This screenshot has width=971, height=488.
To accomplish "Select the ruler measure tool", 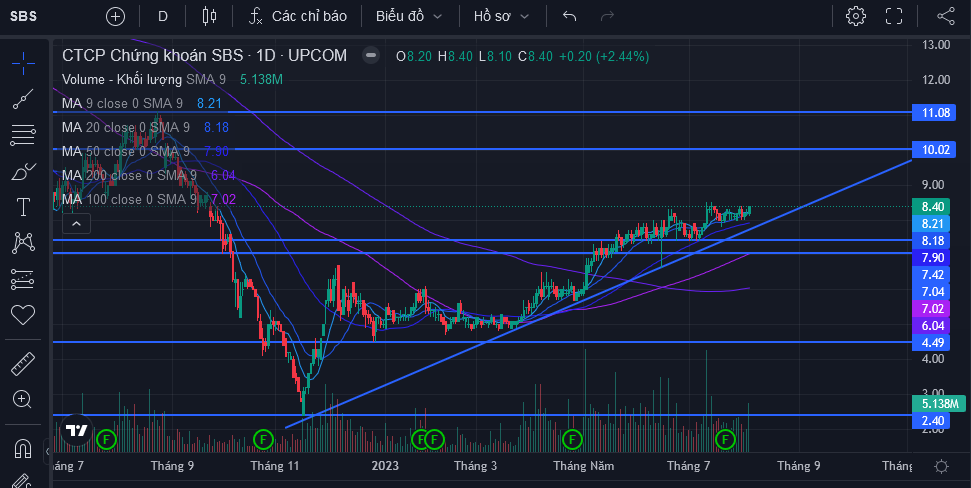I will (x=23, y=364).
